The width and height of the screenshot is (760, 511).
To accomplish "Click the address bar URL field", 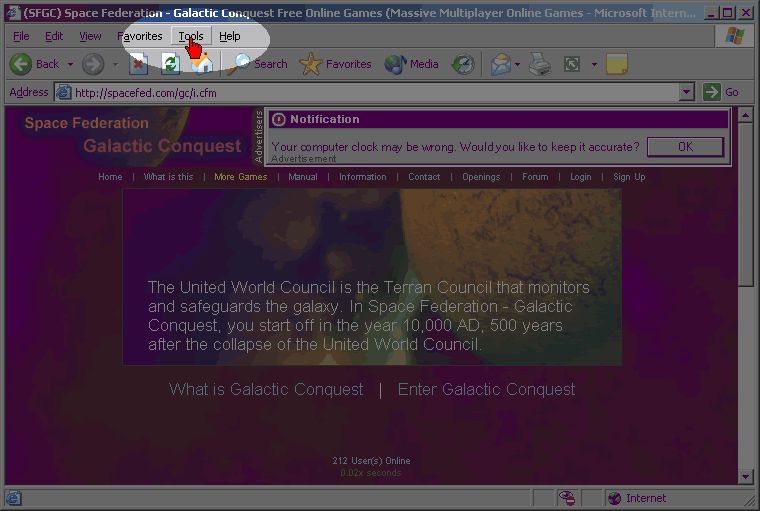I will 370,93.
